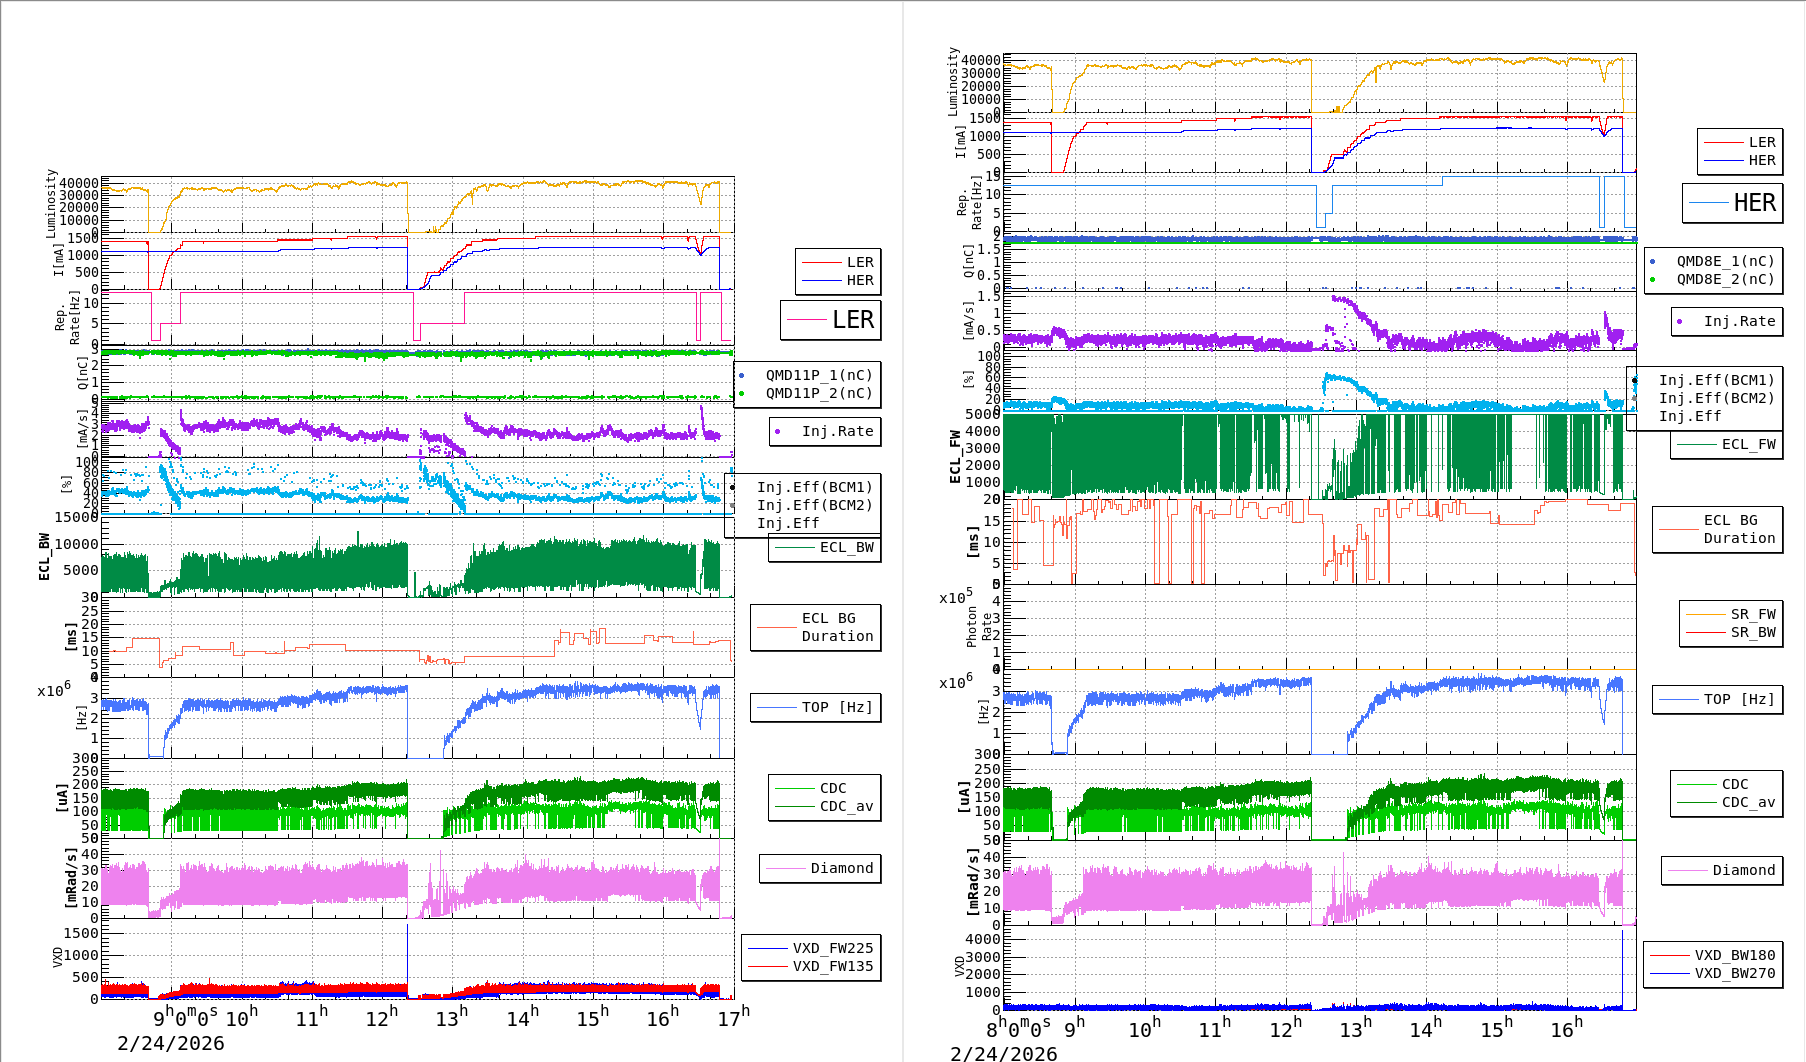
Task: Click the ECL_FW legend label
Action: click(1747, 444)
